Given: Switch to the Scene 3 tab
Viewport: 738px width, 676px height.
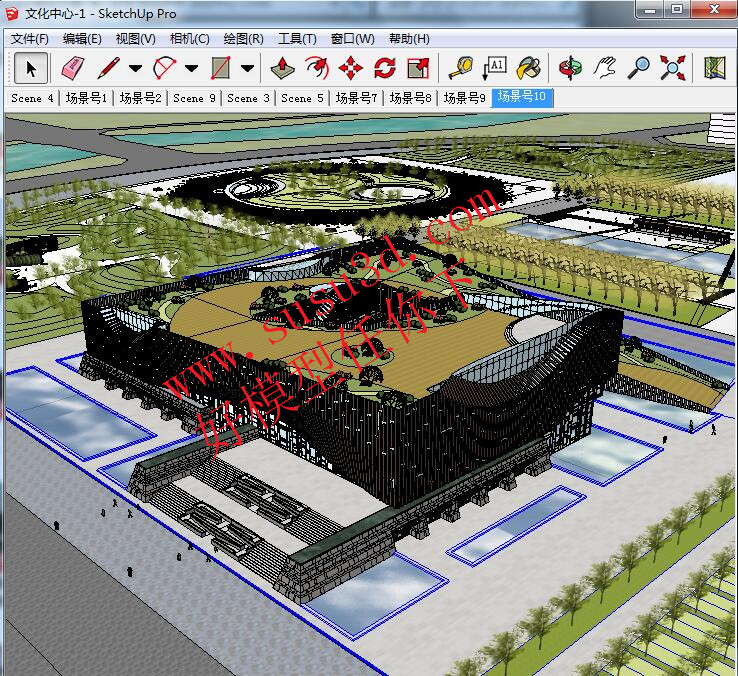Looking at the screenshot, I should [x=249, y=98].
